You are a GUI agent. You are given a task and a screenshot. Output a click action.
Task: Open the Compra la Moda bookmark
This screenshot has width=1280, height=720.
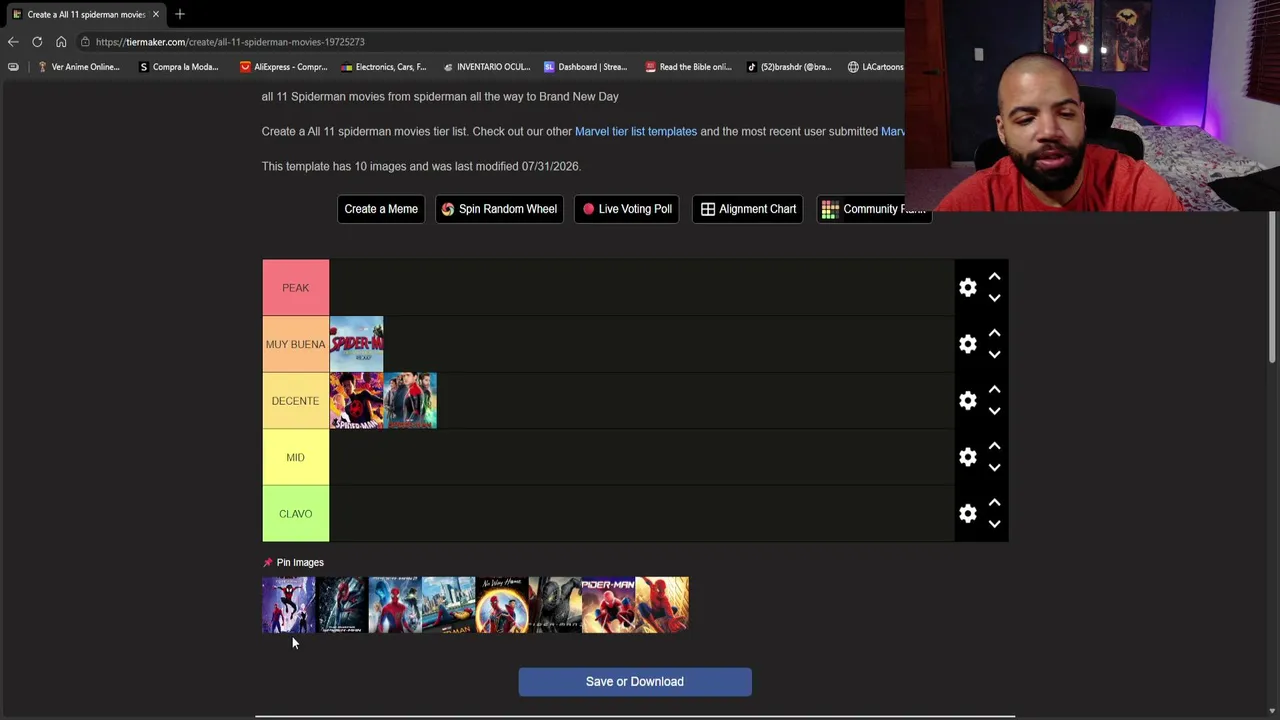[179, 67]
